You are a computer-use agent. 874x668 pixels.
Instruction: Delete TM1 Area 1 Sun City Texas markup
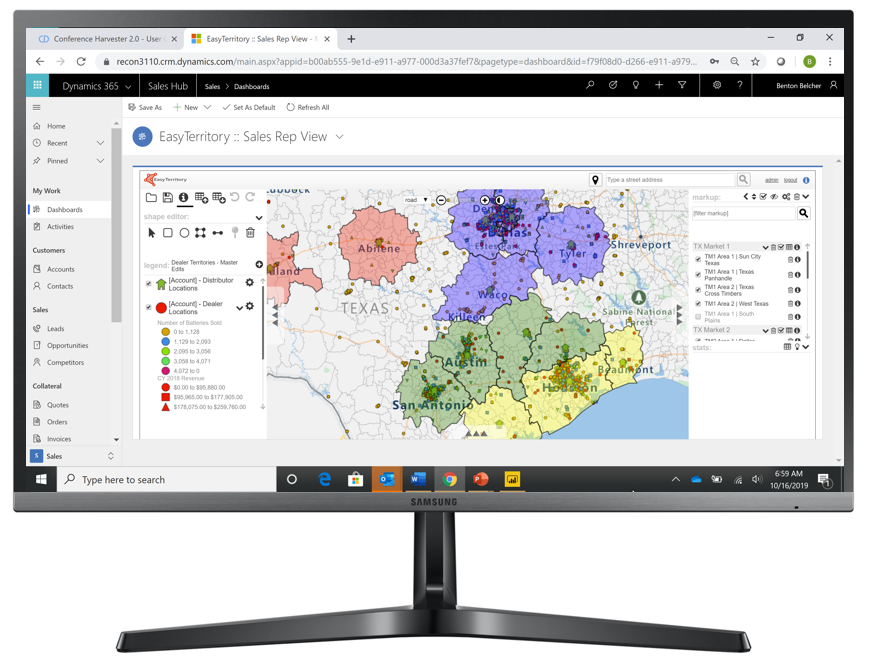point(790,259)
